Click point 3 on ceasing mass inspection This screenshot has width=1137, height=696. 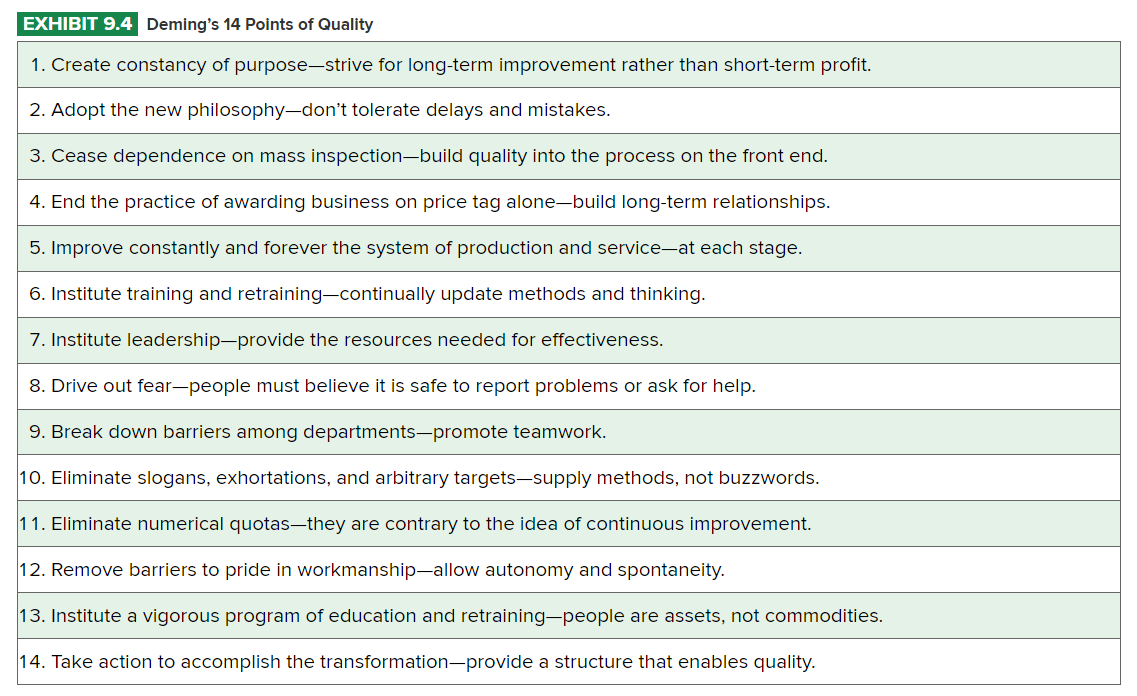pos(428,156)
